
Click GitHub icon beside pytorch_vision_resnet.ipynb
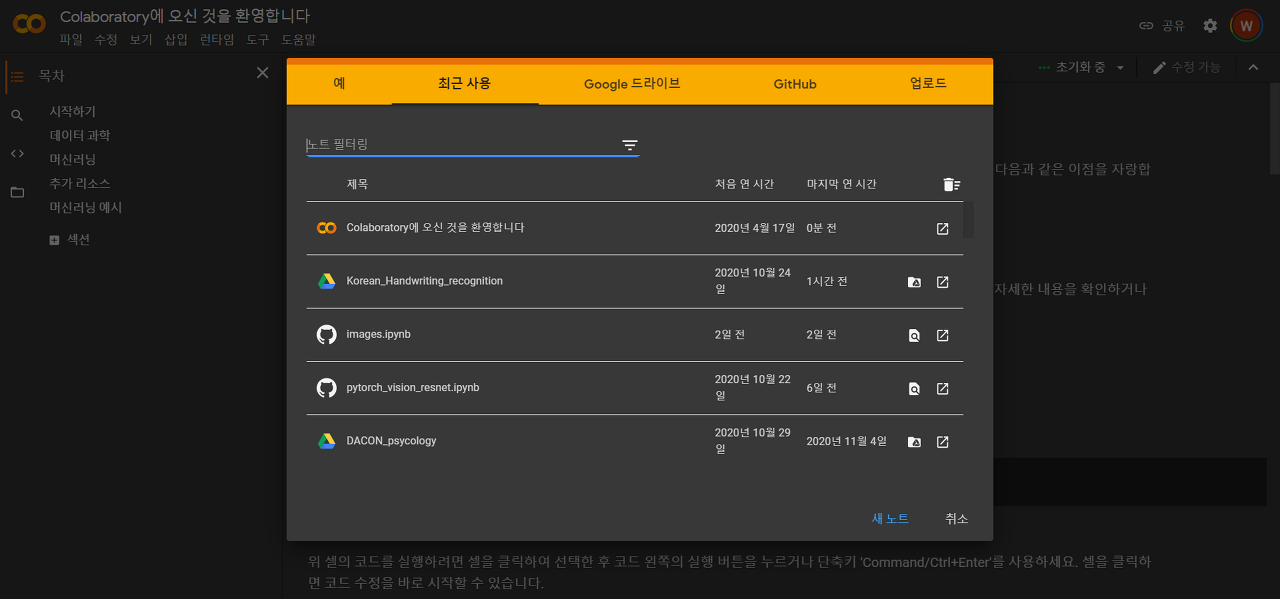(x=326, y=387)
